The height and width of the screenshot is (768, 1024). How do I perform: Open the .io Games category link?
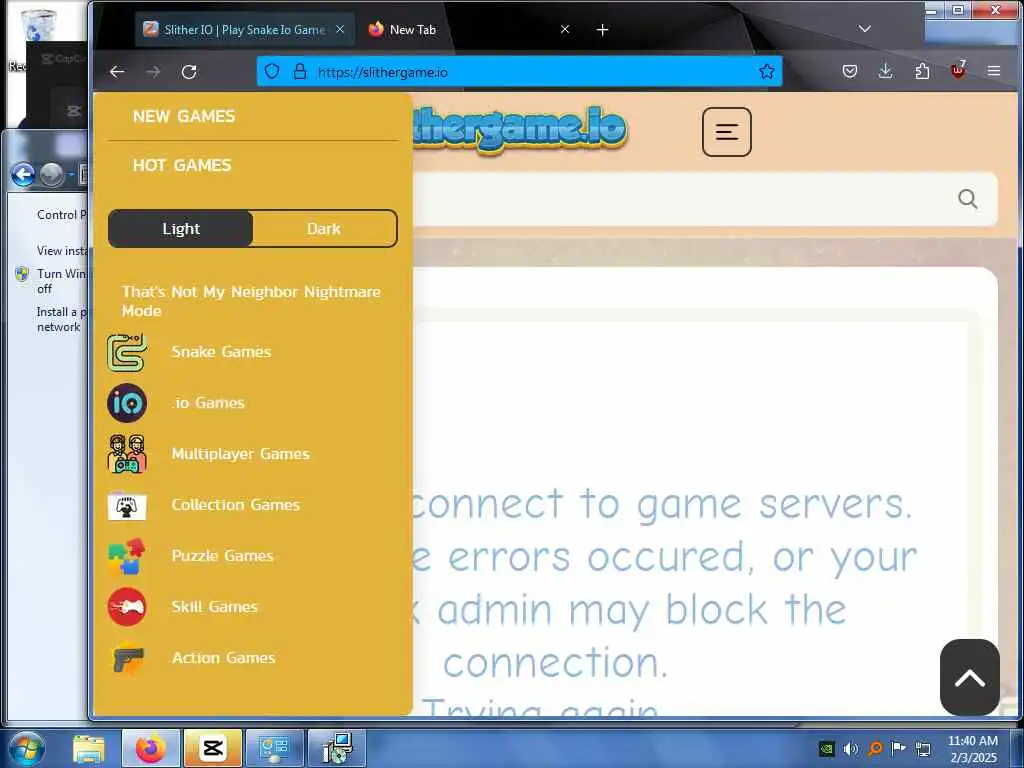click(x=208, y=403)
